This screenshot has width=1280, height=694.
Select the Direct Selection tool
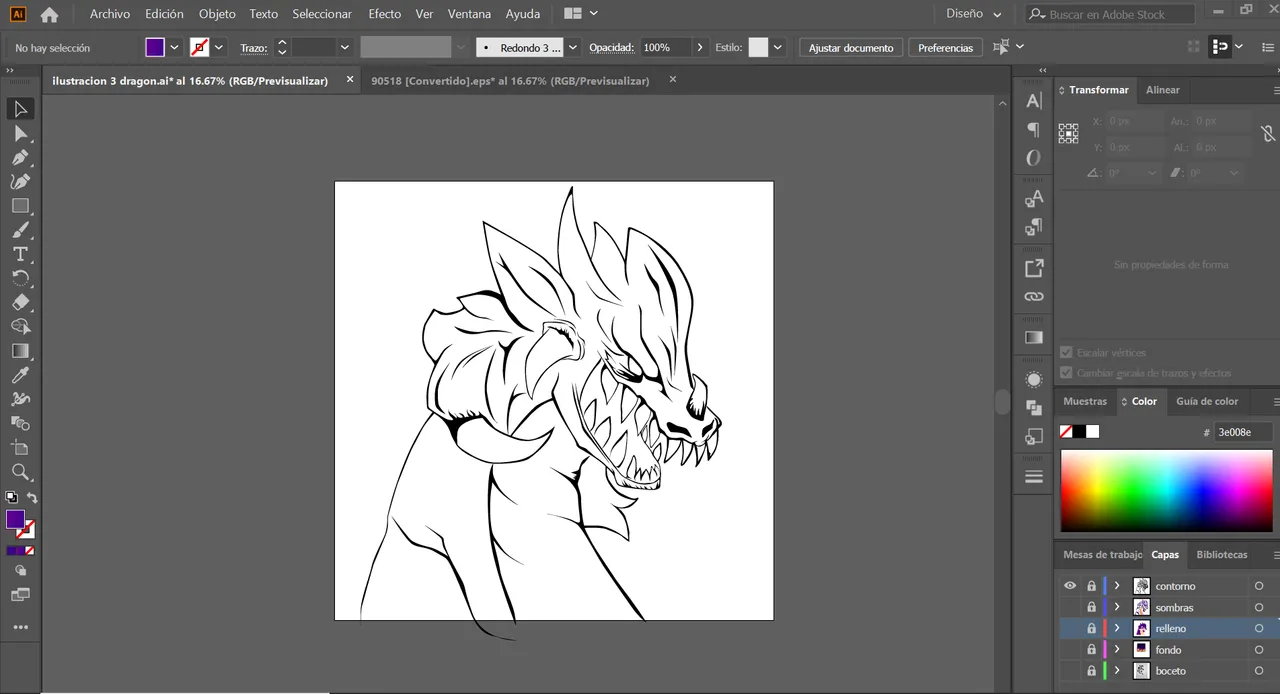20,133
